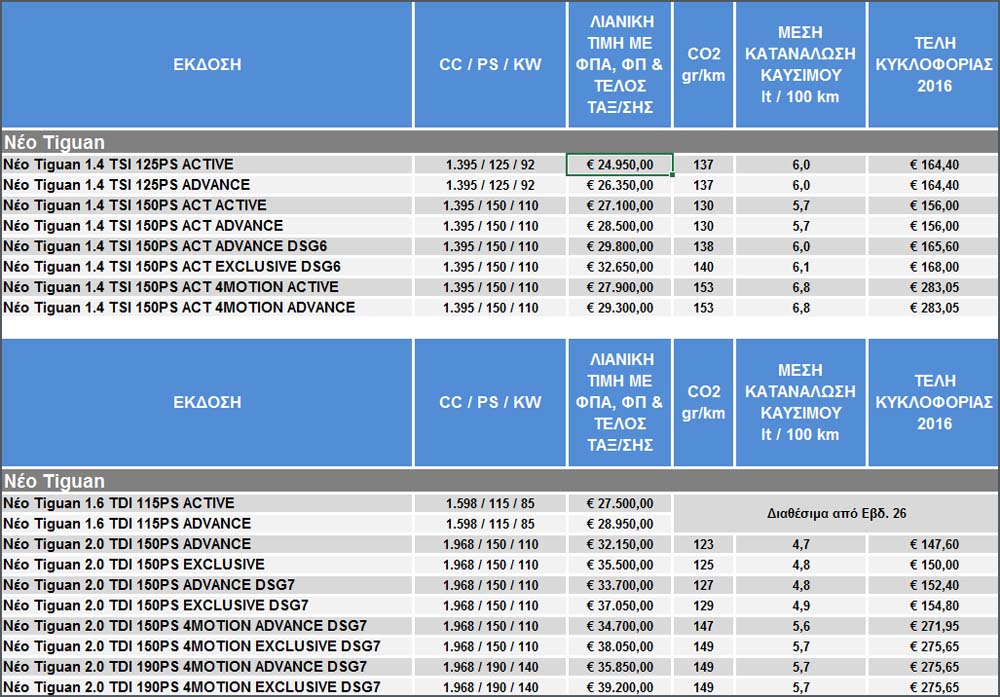
Task: Select the bottom ΜΕΣΗ ΚΑΤΑΝΑΛΩΣΗ ΚΑΥΣΙΜΟΥ header
Action: pyautogui.click(x=800, y=402)
